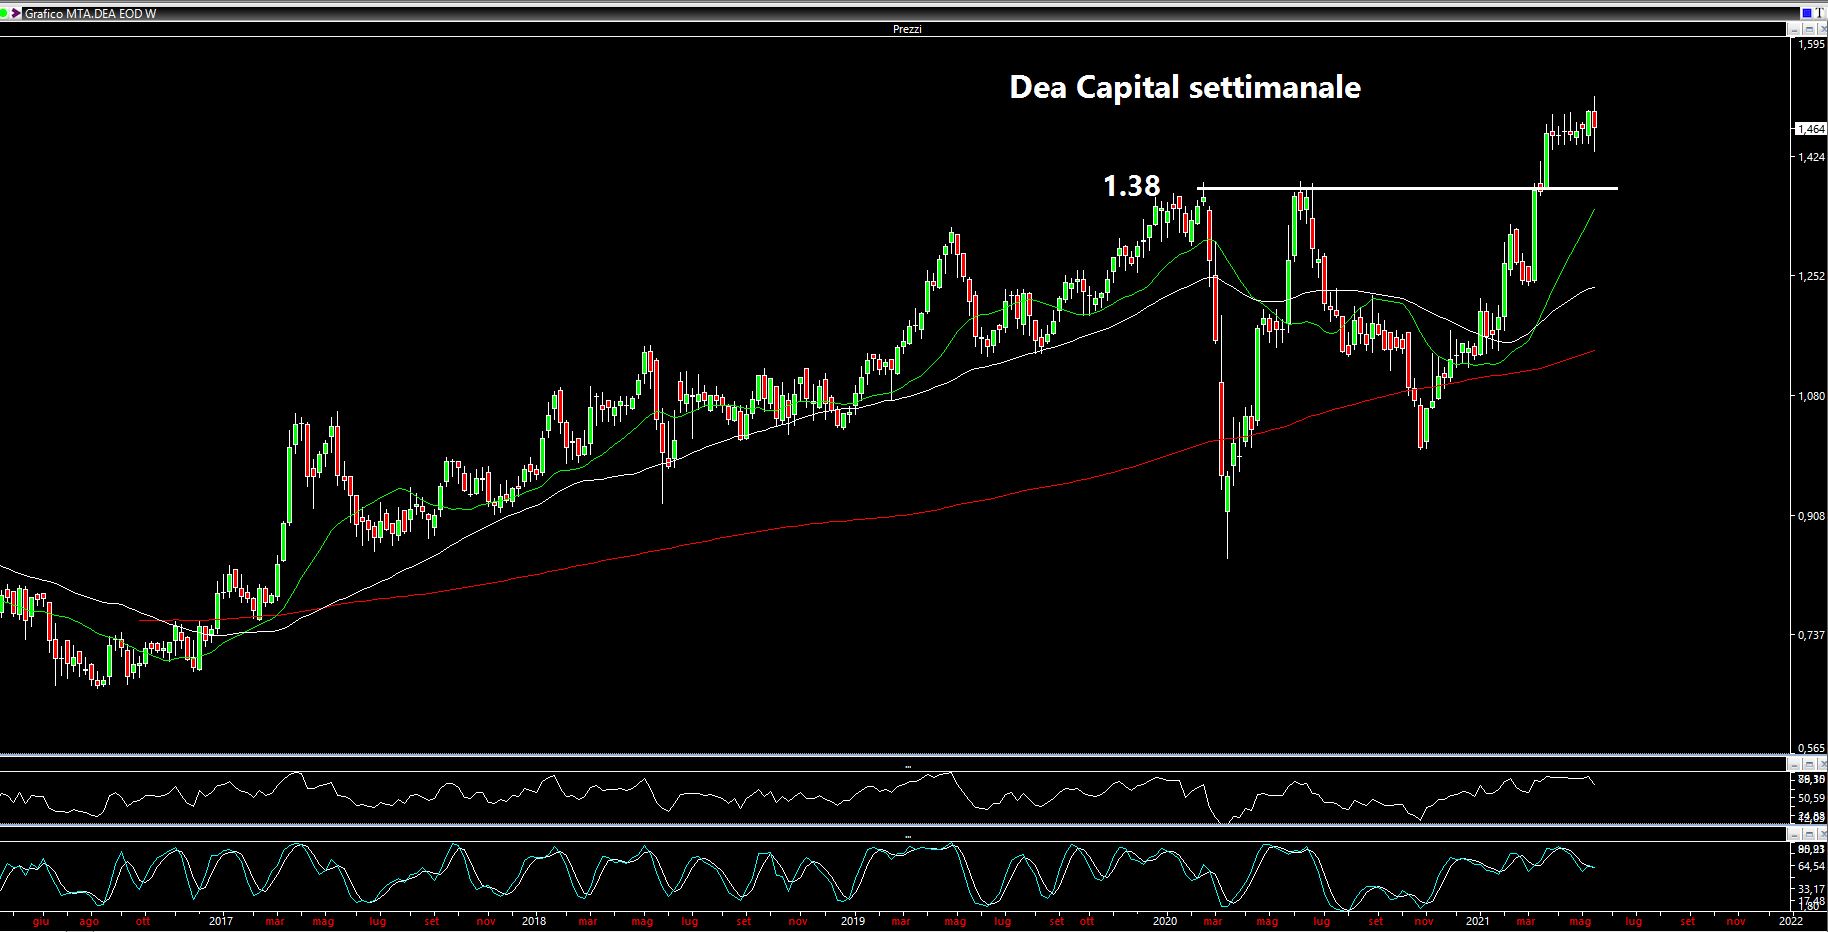
Task: Maximize the bottom stochastic pane
Action: tap(1809, 834)
